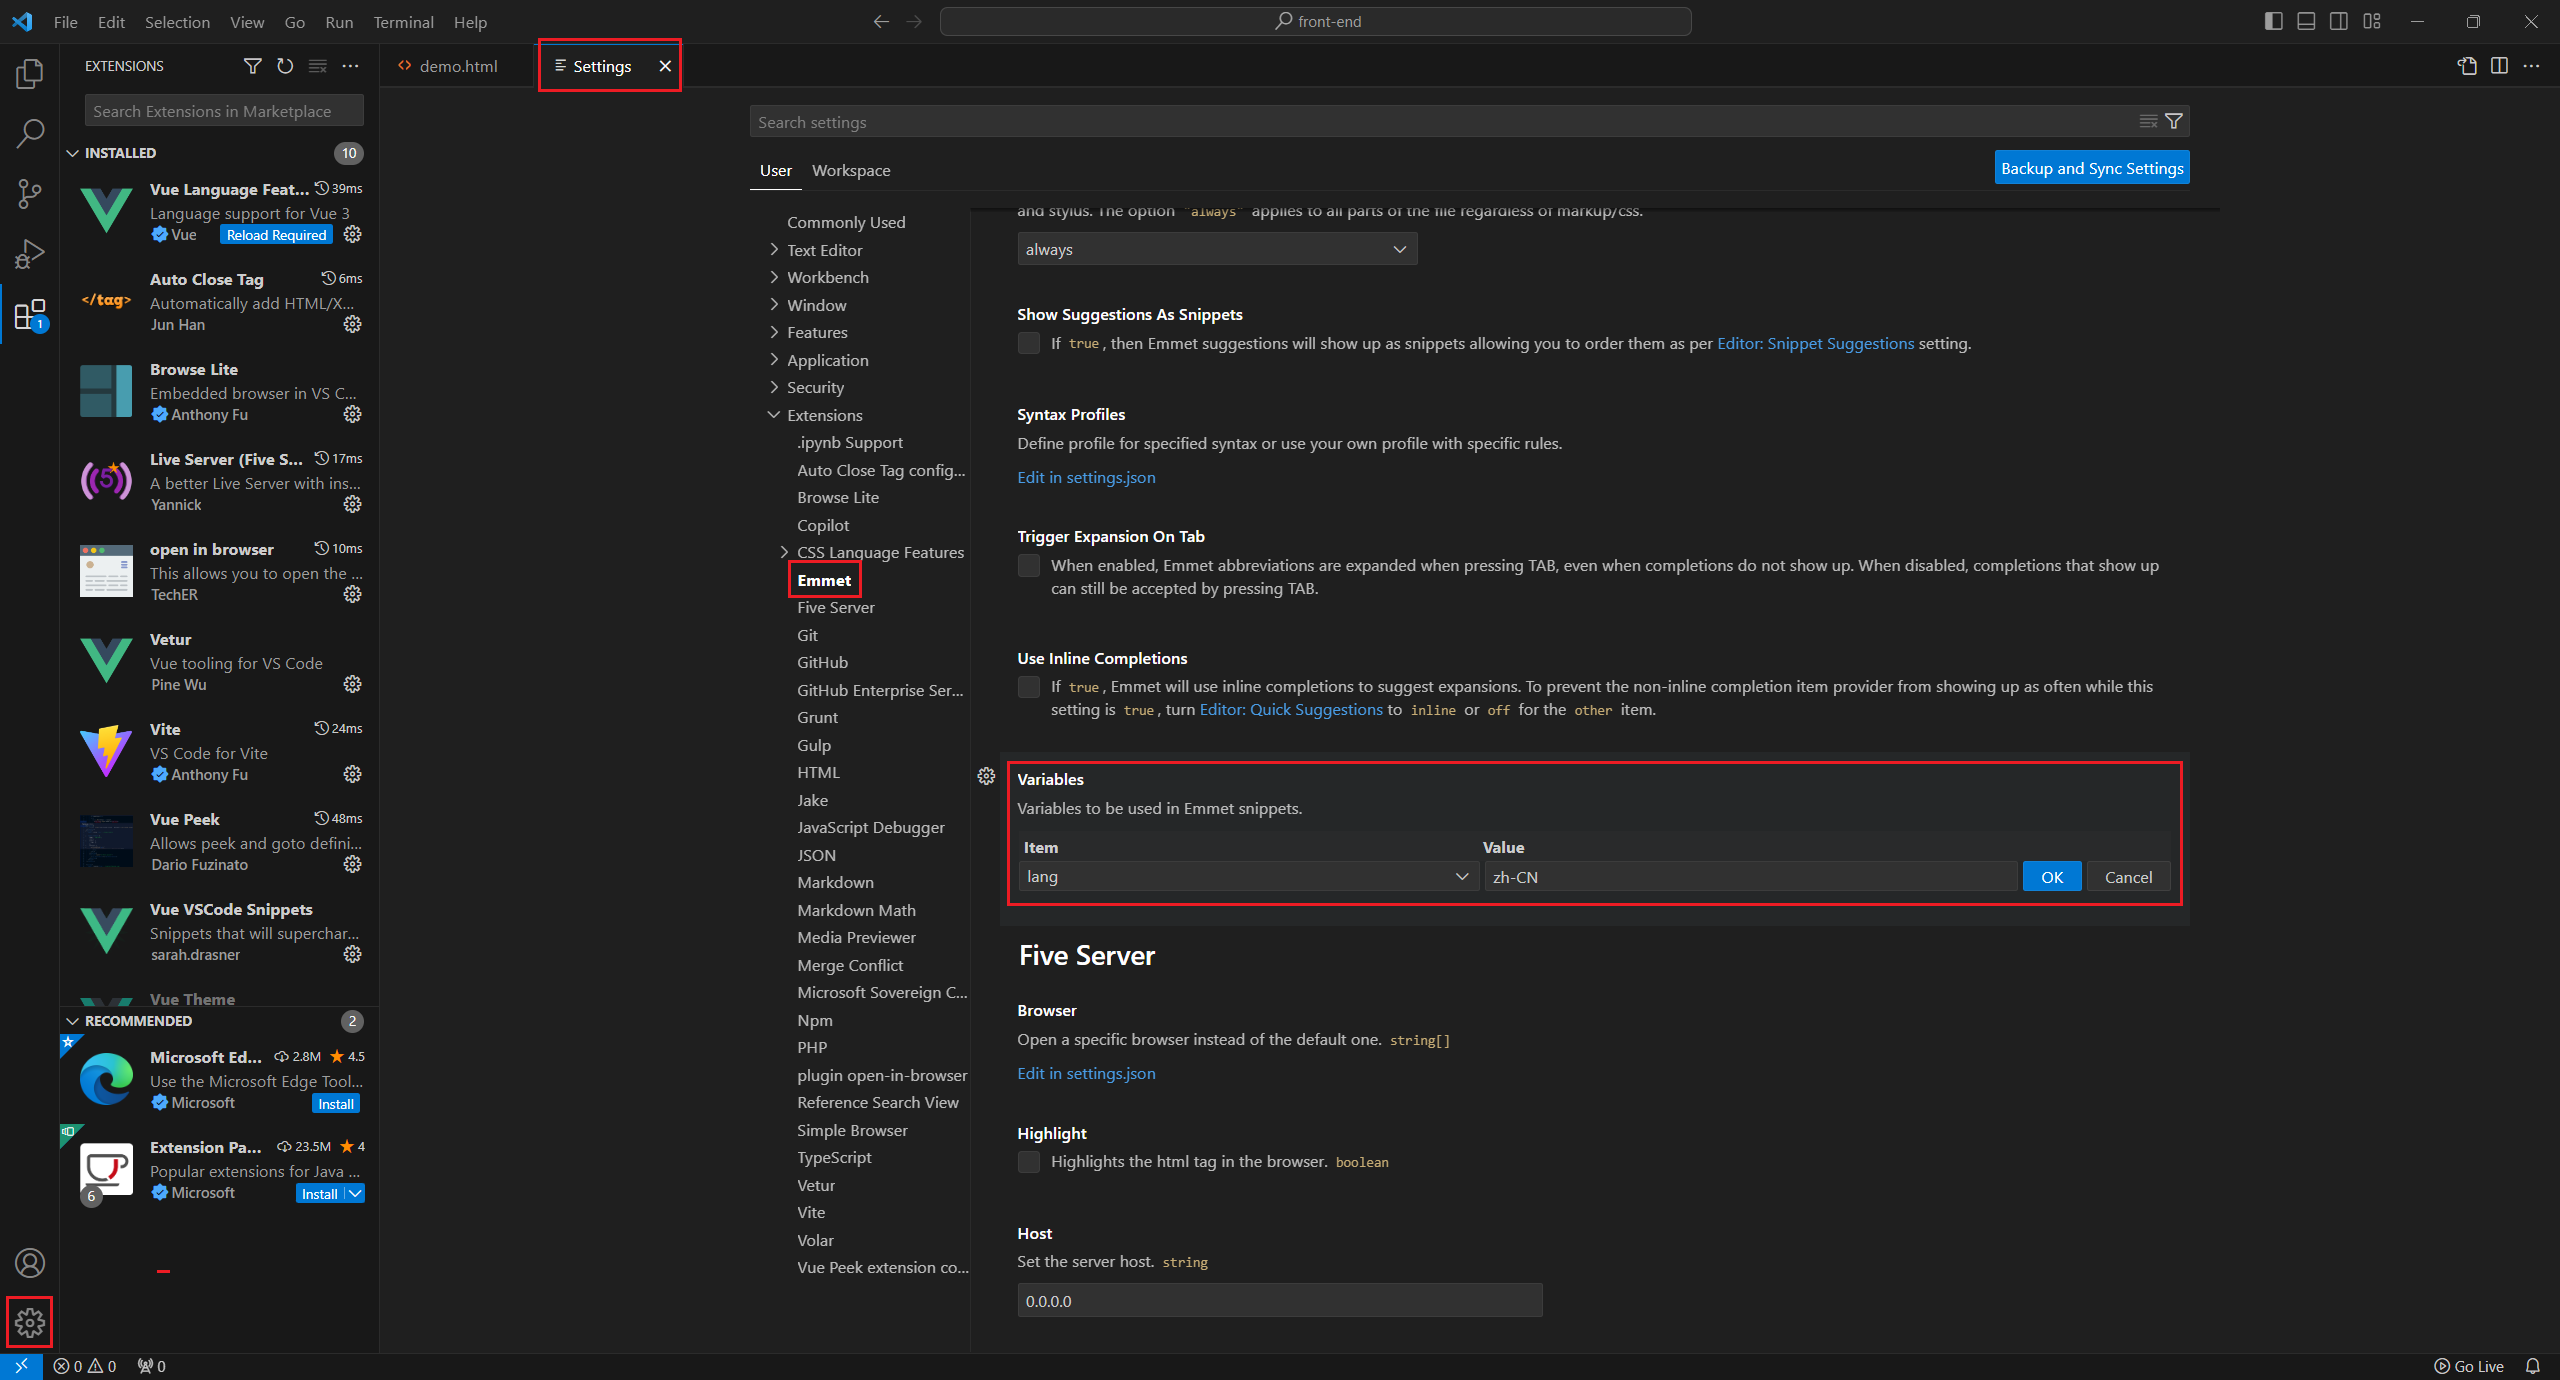Expand the Features settings category
The height and width of the screenshot is (1380, 2560).
(x=774, y=332)
